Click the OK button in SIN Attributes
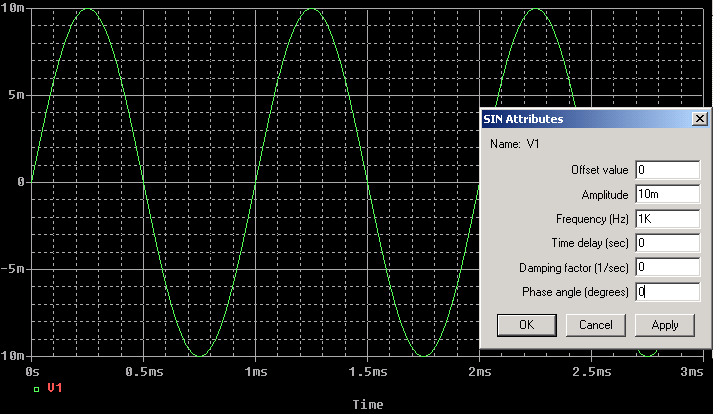Viewport: 713px width, 414px height. 527,325
